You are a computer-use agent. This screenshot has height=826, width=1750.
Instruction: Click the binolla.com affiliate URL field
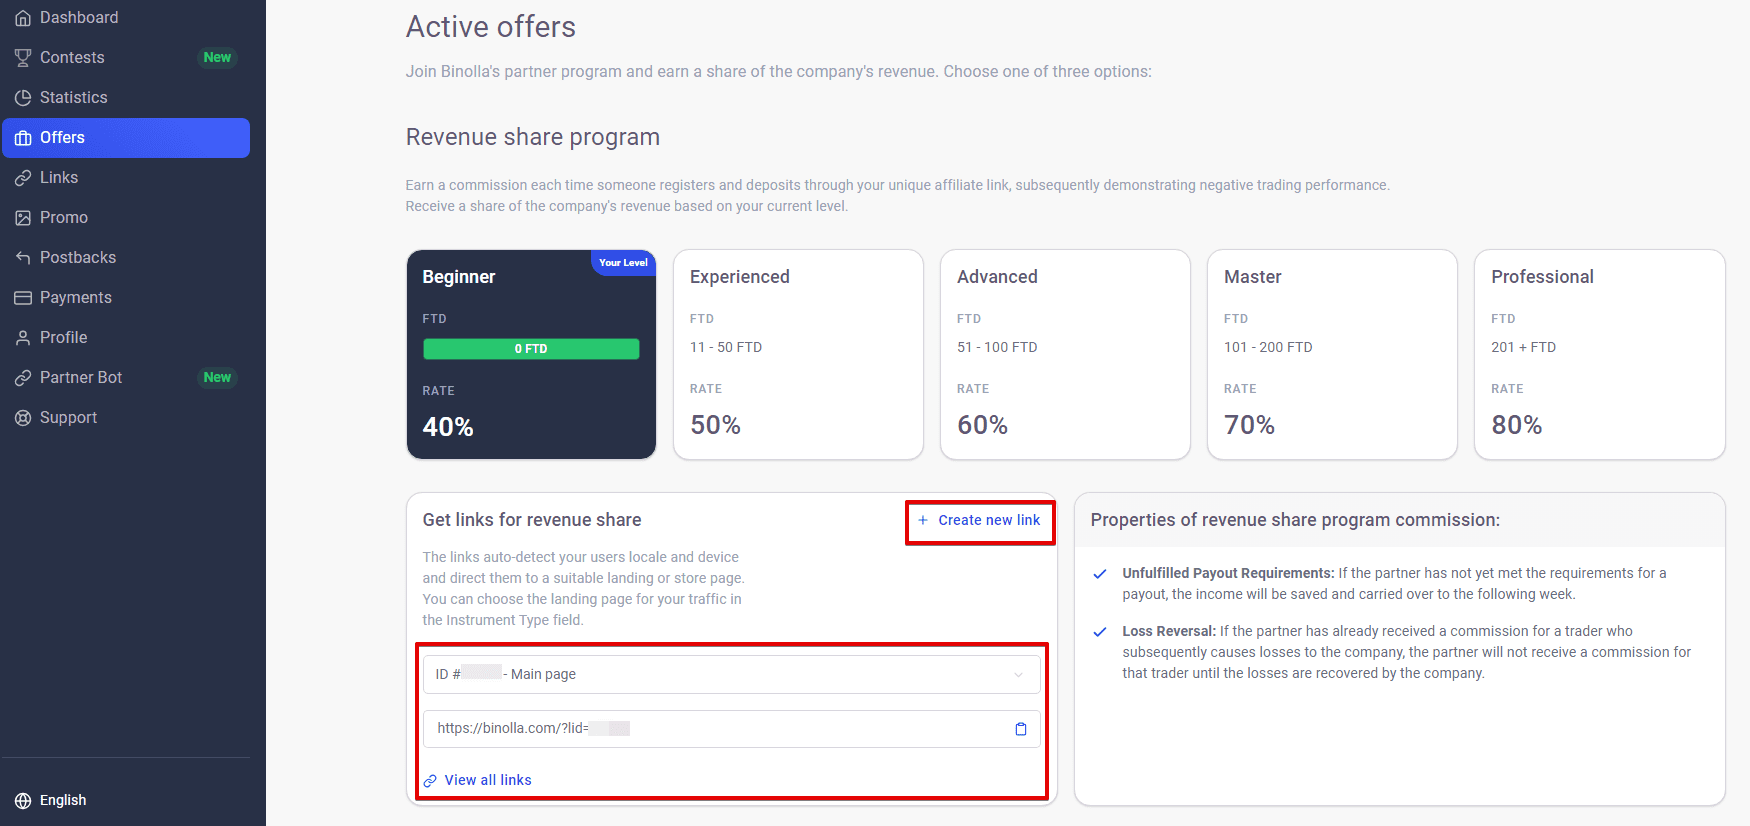pos(731,729)
